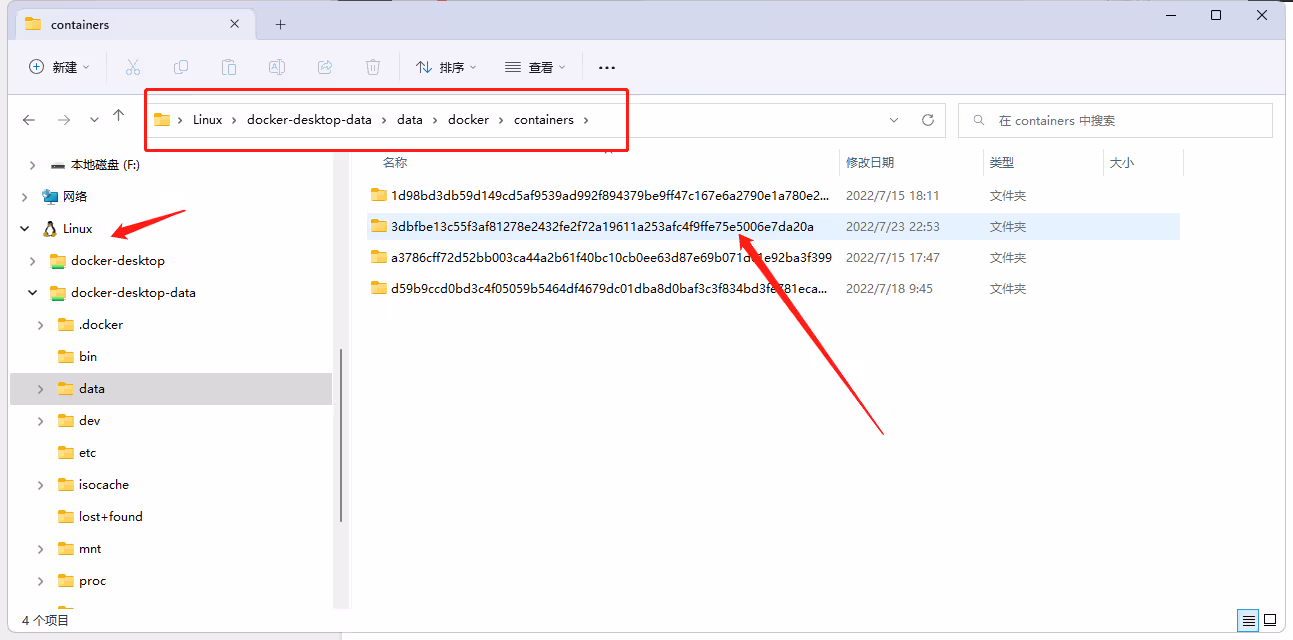Expand the .docker tree folder
The image size is (1293, 640).
click(x=41, y=325)
